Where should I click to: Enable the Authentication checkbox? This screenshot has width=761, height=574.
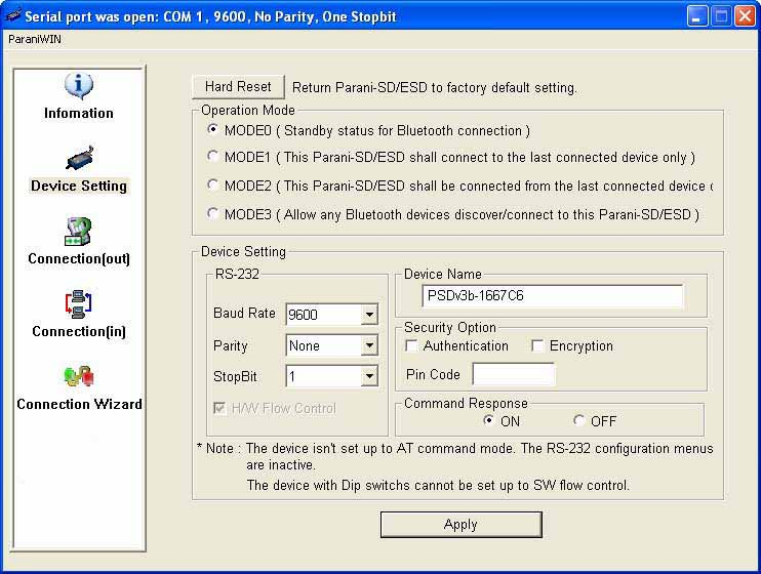coord(411,345)
